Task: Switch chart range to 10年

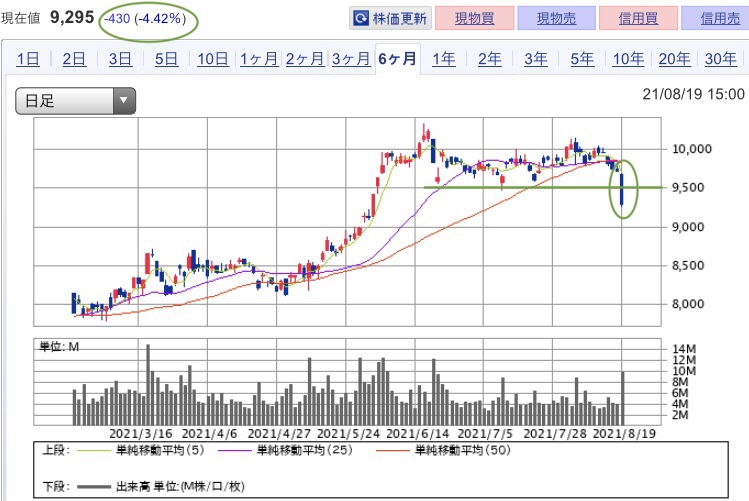Action: [x=628, y=59]
